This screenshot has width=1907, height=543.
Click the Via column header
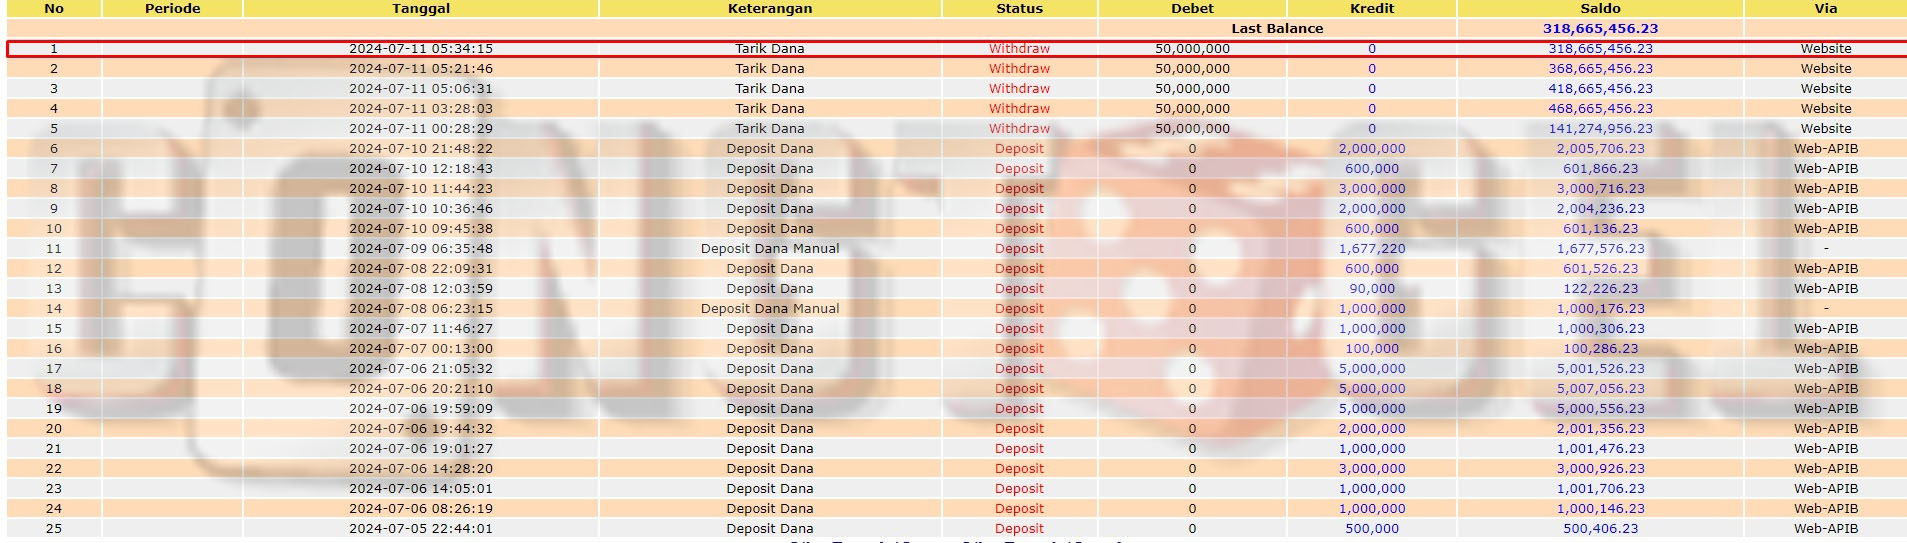pos(1826,8)
